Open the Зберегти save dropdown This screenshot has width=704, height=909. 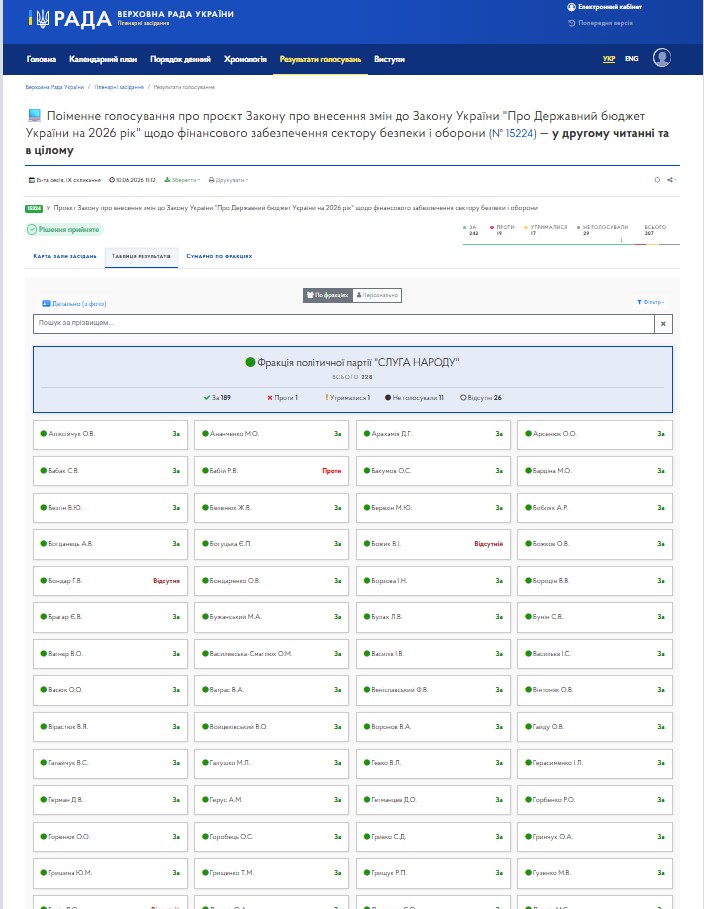pyautogui.click(x=182, y=180)
